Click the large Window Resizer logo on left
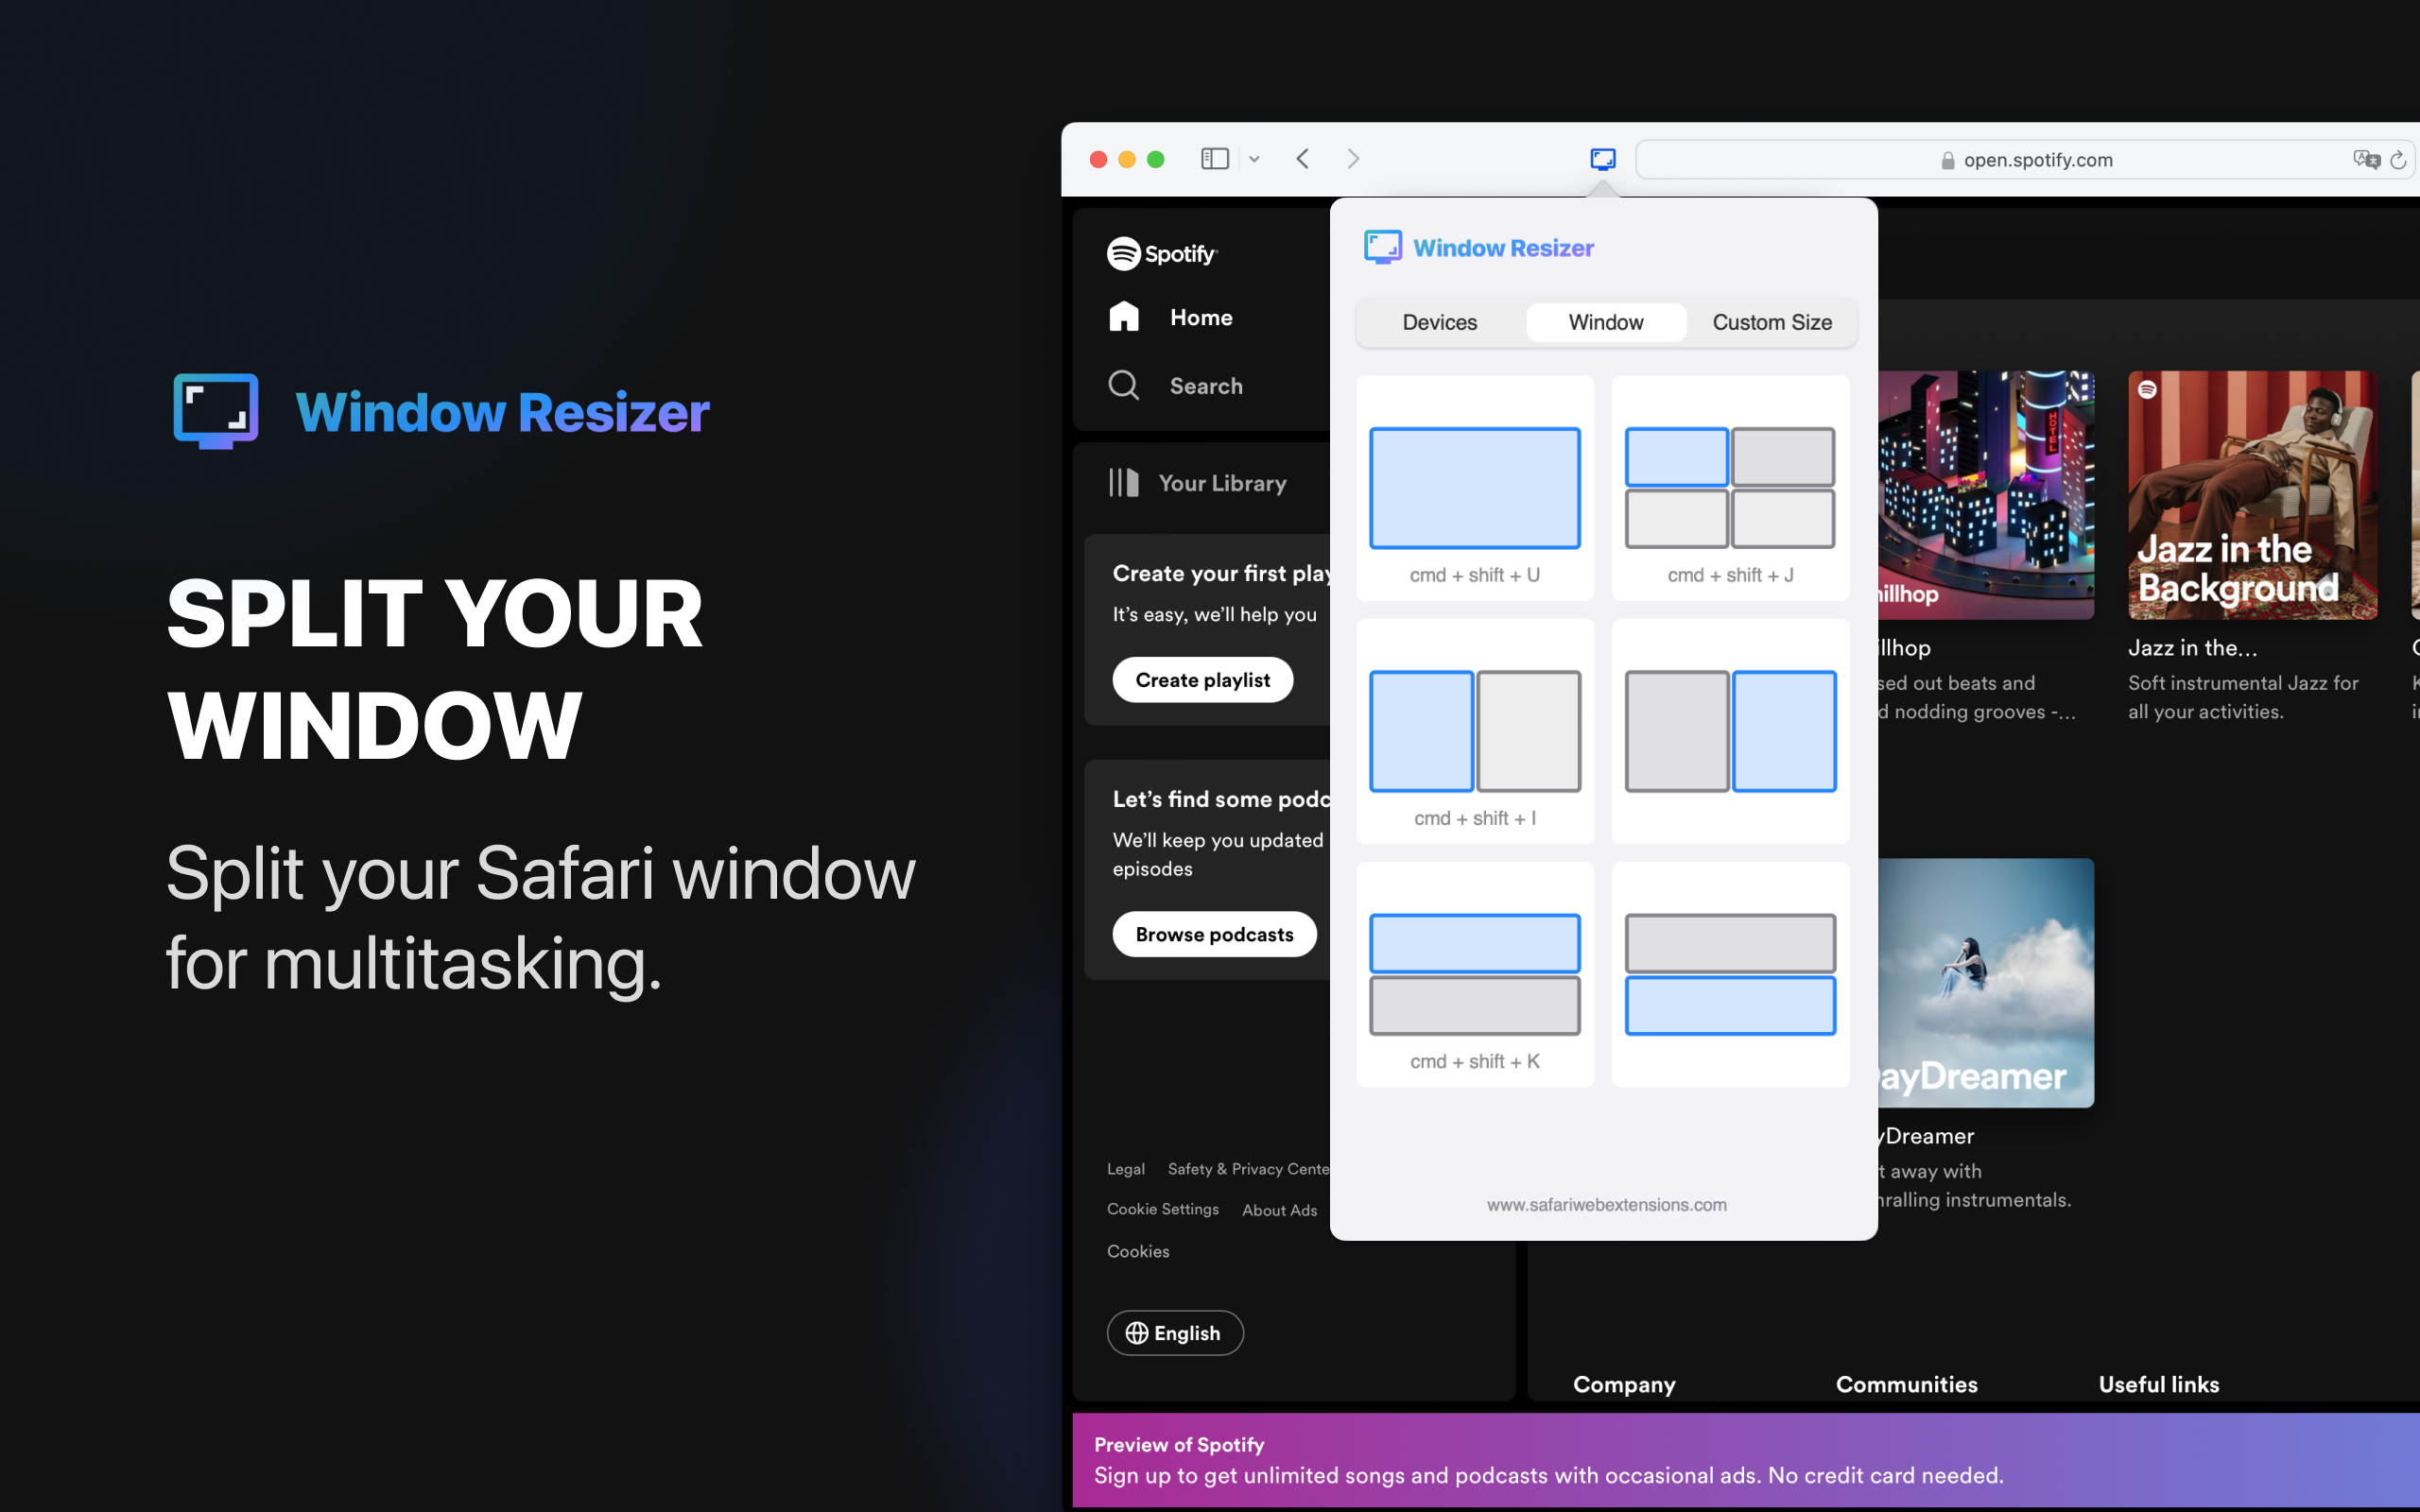This screenshot has width=2420, height=1512. tap(441, 411)
